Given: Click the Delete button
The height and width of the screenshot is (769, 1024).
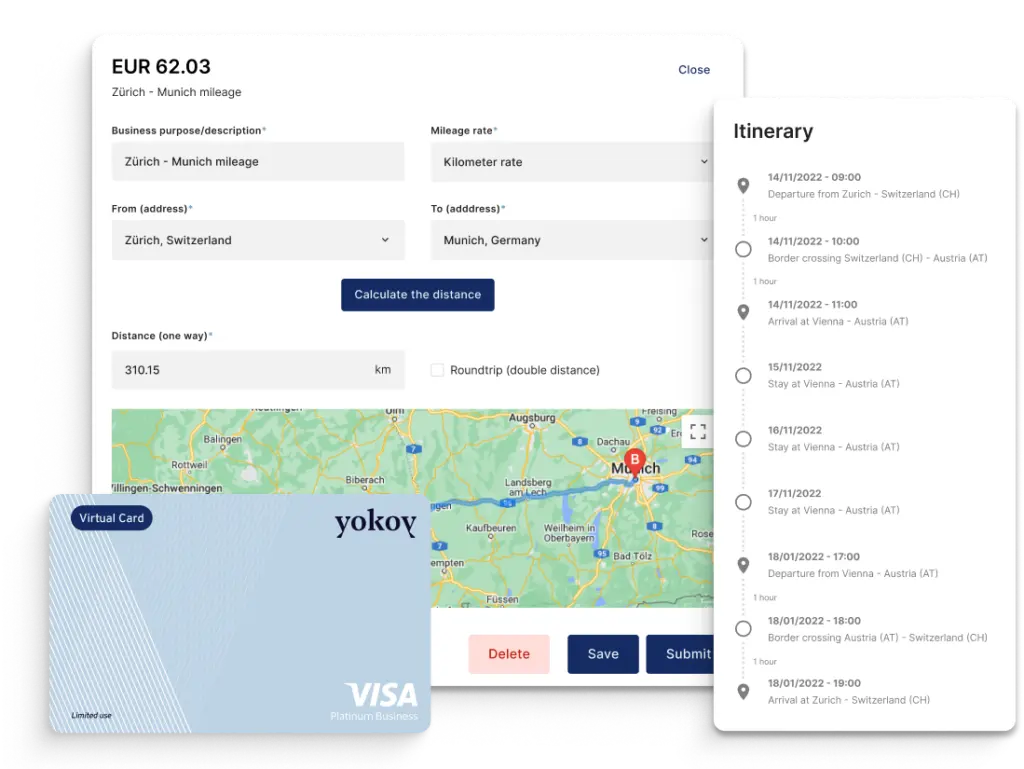Looking at the screenshot, I should [509, 654].
